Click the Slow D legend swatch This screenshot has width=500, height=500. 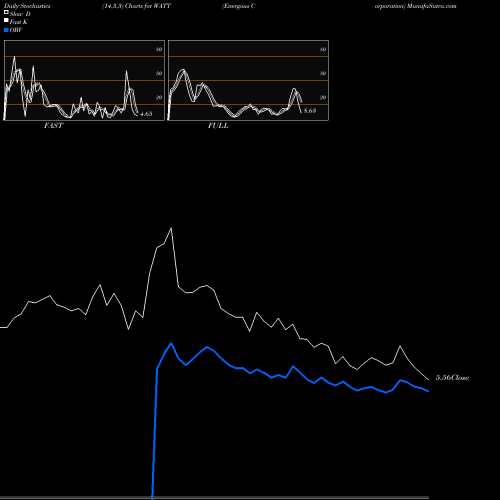coord(6,13)
